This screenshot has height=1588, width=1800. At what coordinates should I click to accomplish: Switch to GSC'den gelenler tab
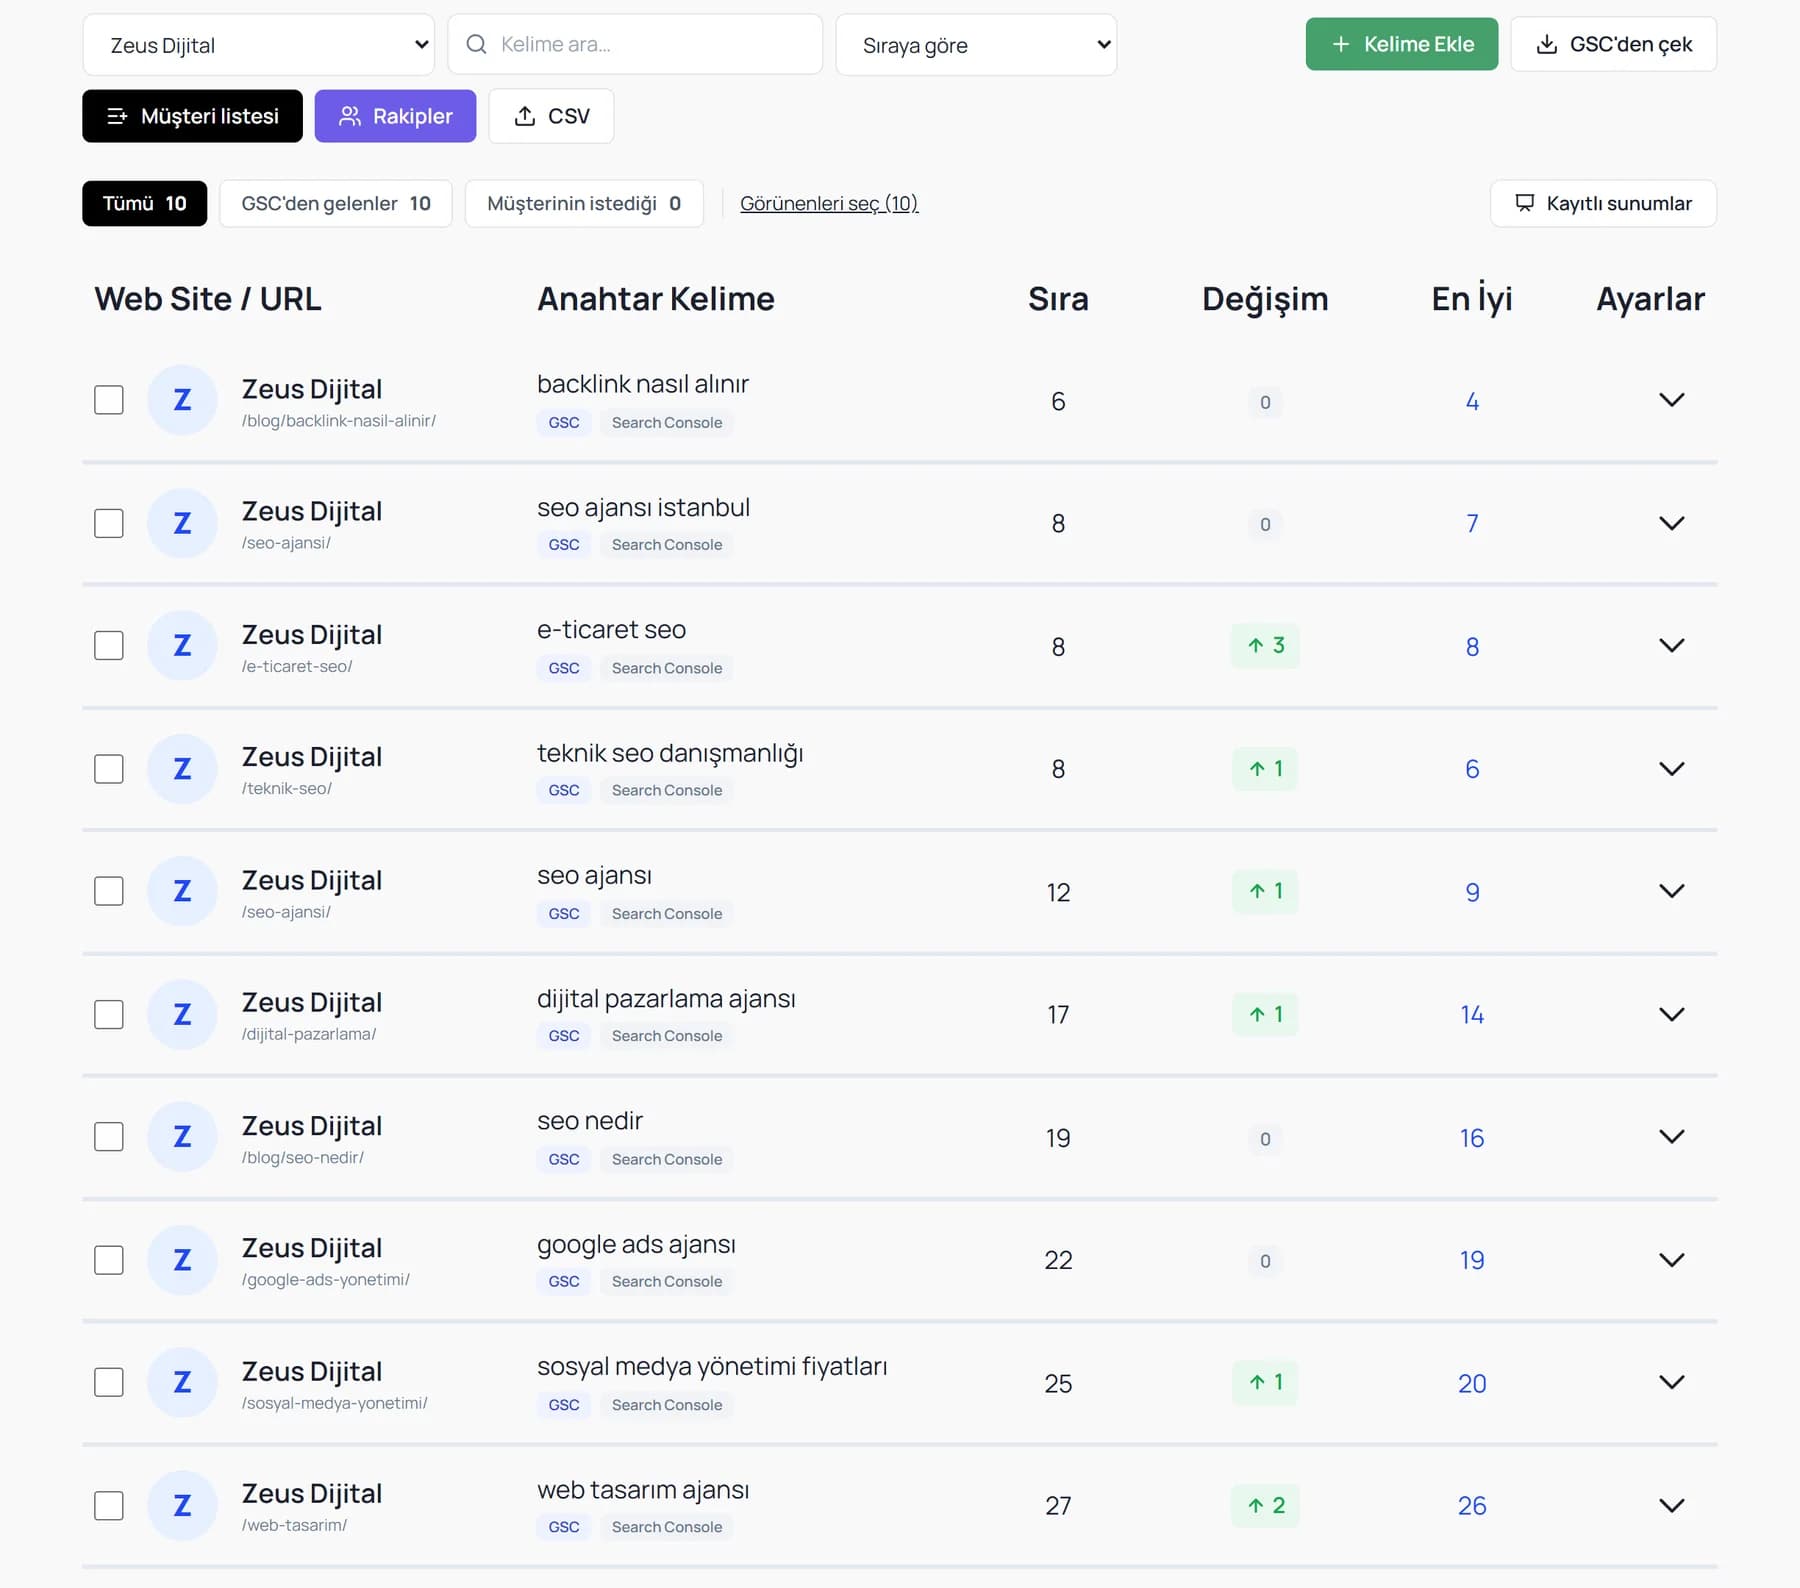(336, 203)
